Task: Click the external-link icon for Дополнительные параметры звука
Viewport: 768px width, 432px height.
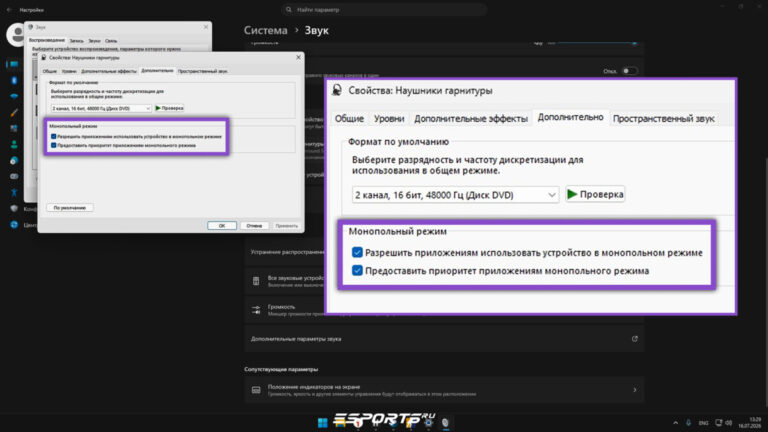Action: (x=634, y=338)
